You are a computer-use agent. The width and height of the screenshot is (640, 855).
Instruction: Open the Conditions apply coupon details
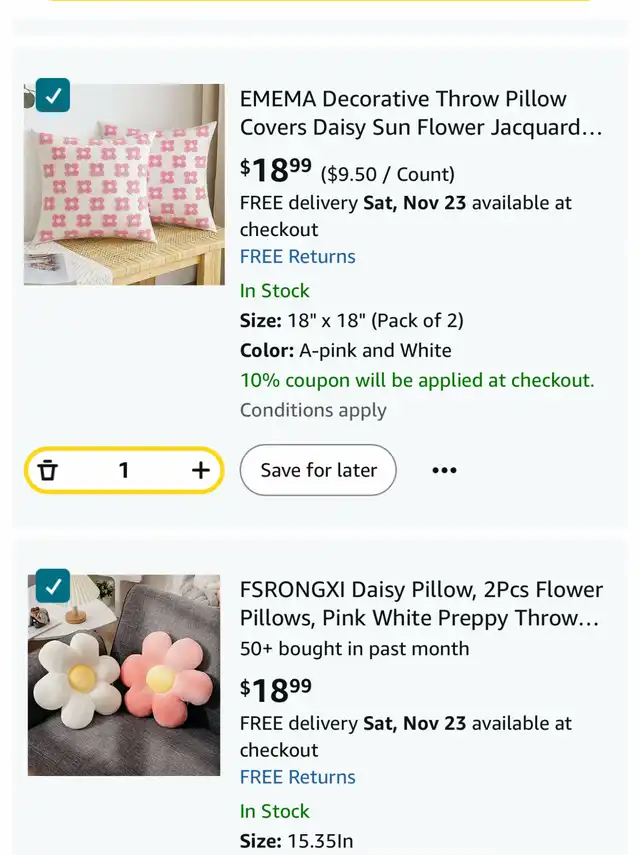coord(313,410)
